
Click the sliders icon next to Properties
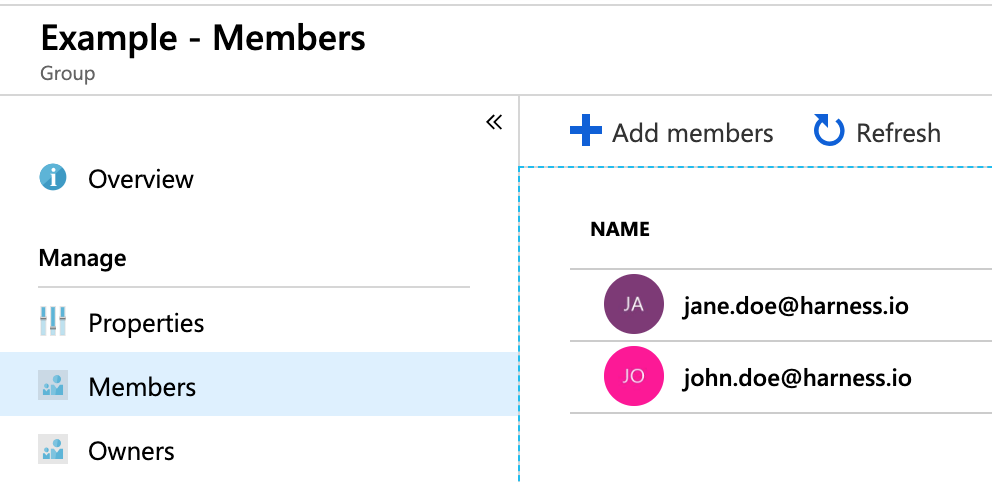(x=53, y=321)
